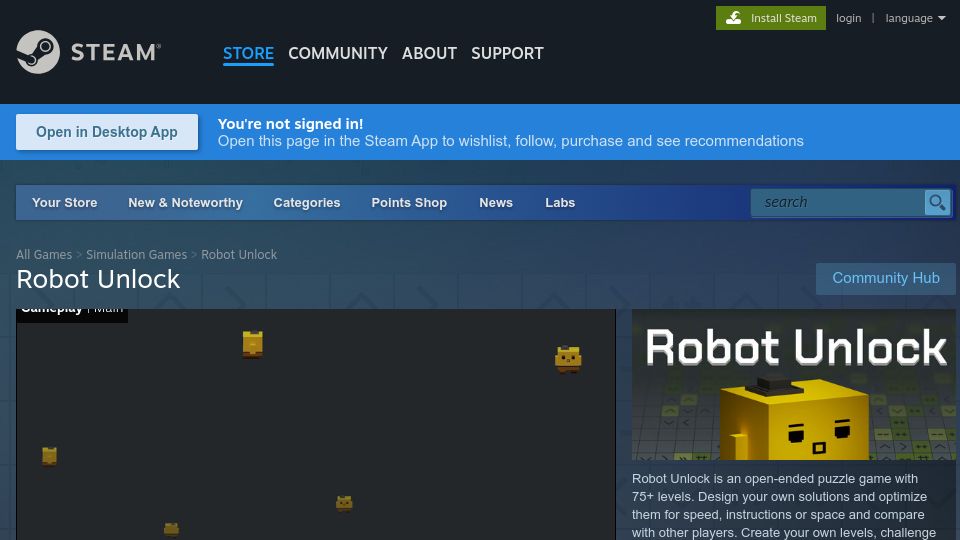This screenshot has height=540, width=960.
Task: Click the Steam logo icon
Action: [x=38, y=52]
